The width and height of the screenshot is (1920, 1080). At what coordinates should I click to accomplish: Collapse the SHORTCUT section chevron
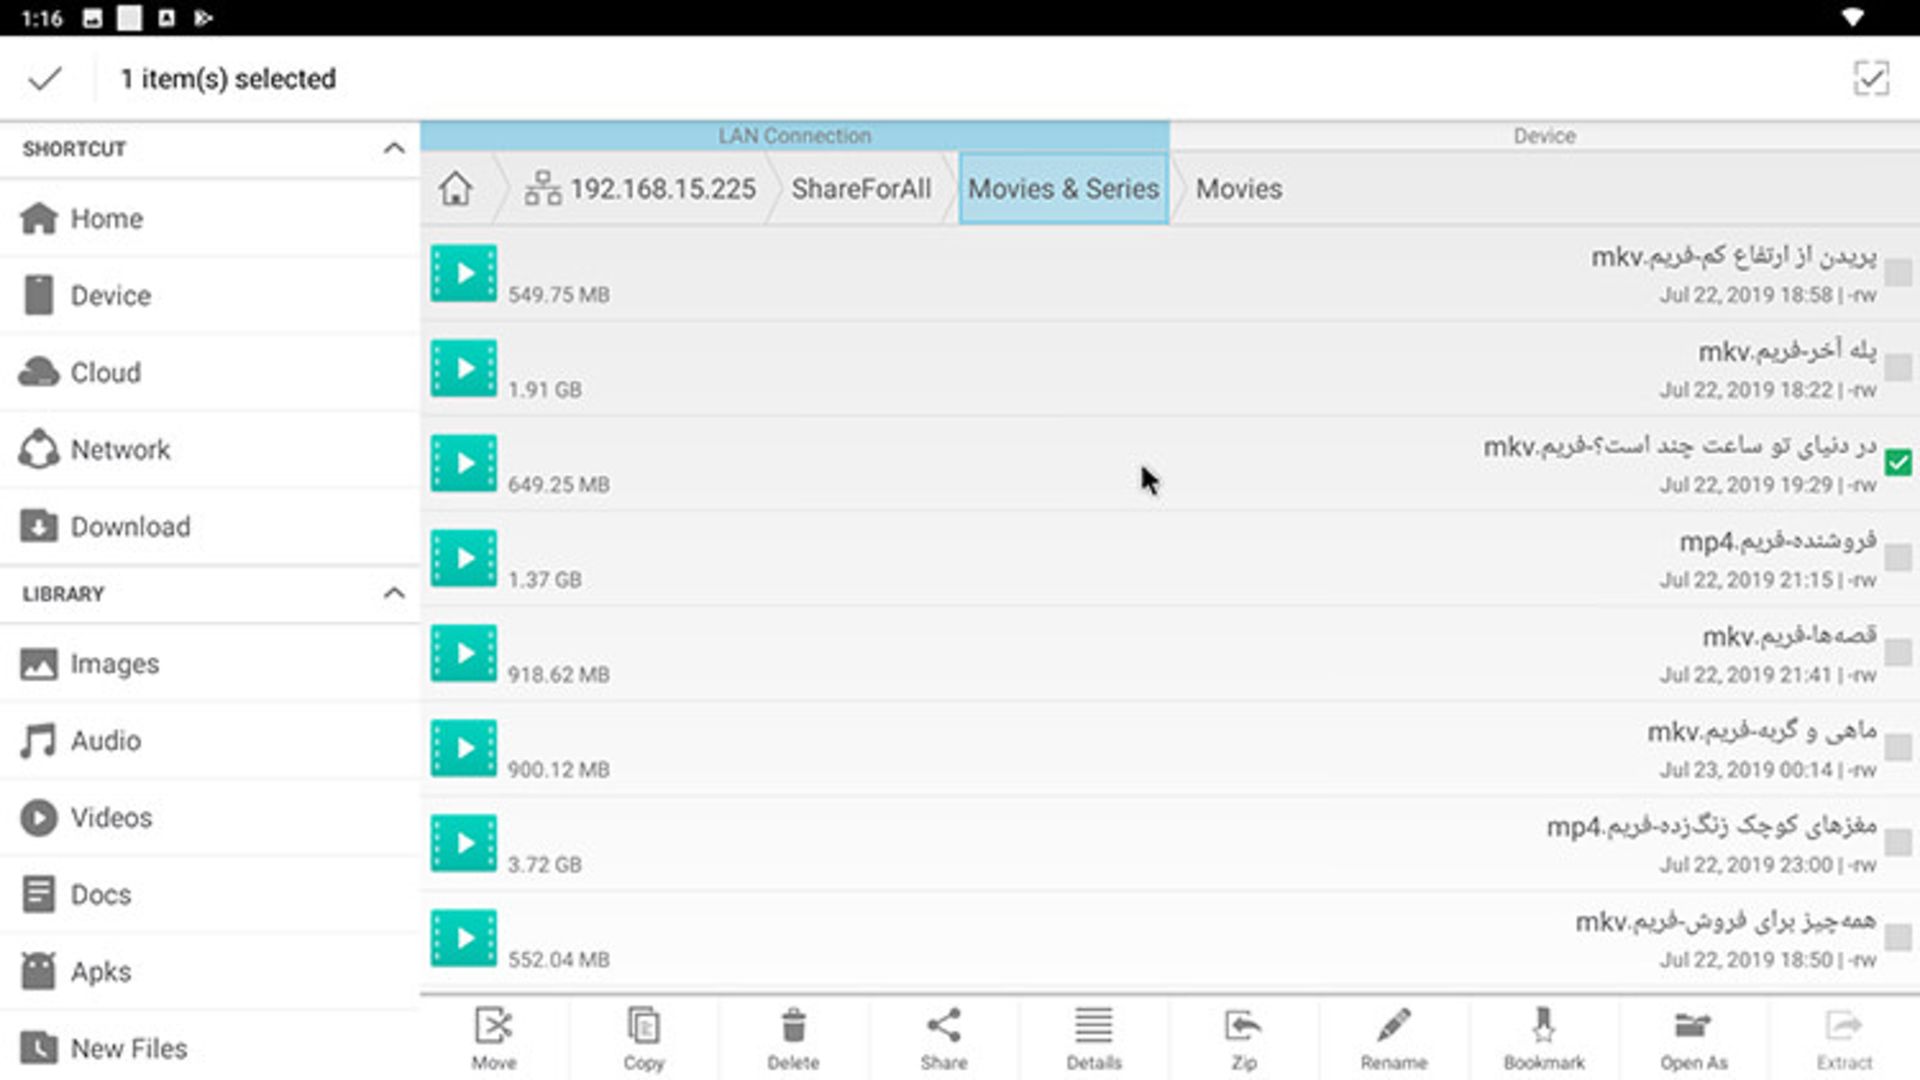click(x=394, y=149)
